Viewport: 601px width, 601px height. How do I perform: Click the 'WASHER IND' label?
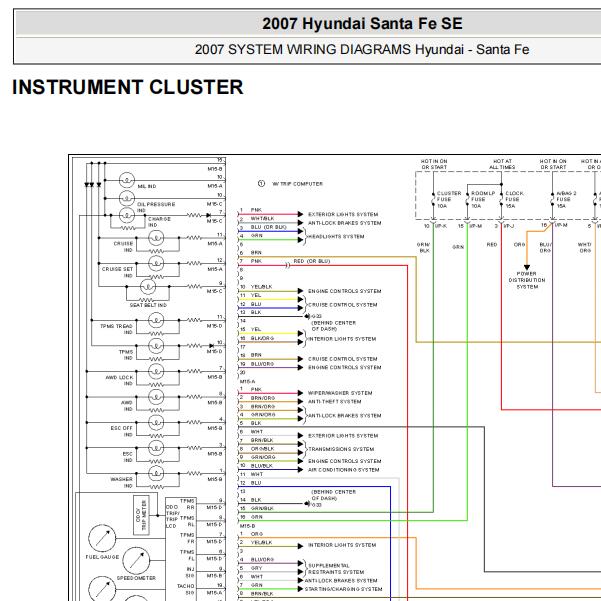coord(122,482)
